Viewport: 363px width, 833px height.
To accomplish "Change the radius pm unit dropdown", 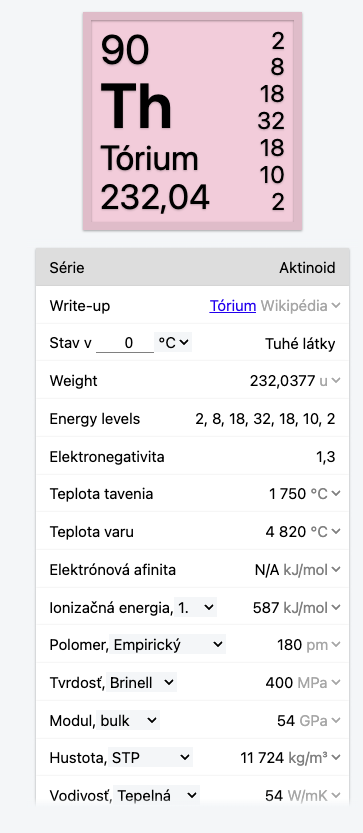I will [x=324, y=645].
